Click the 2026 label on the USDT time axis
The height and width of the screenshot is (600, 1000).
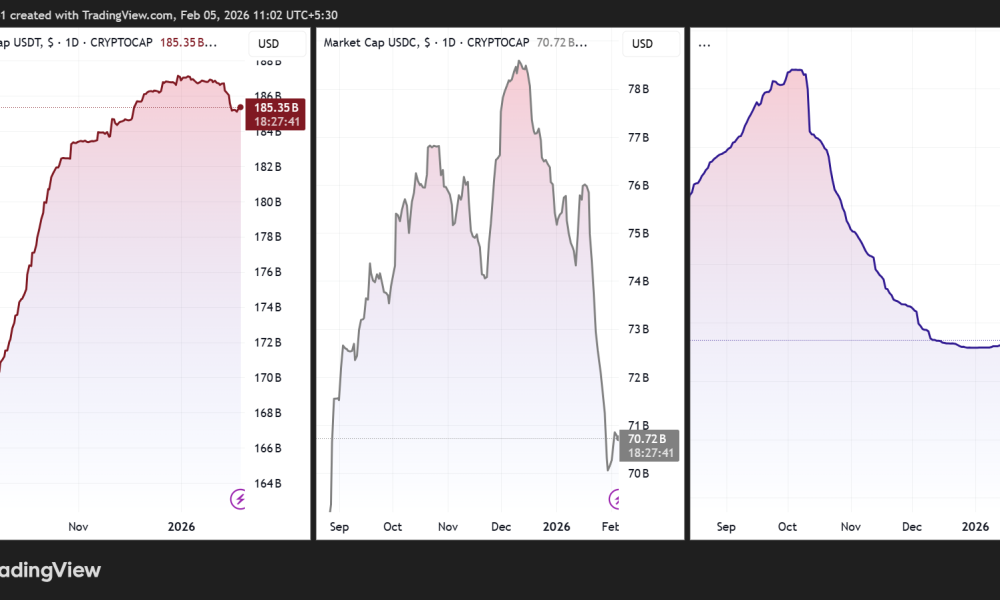click(x=181, y=526)
